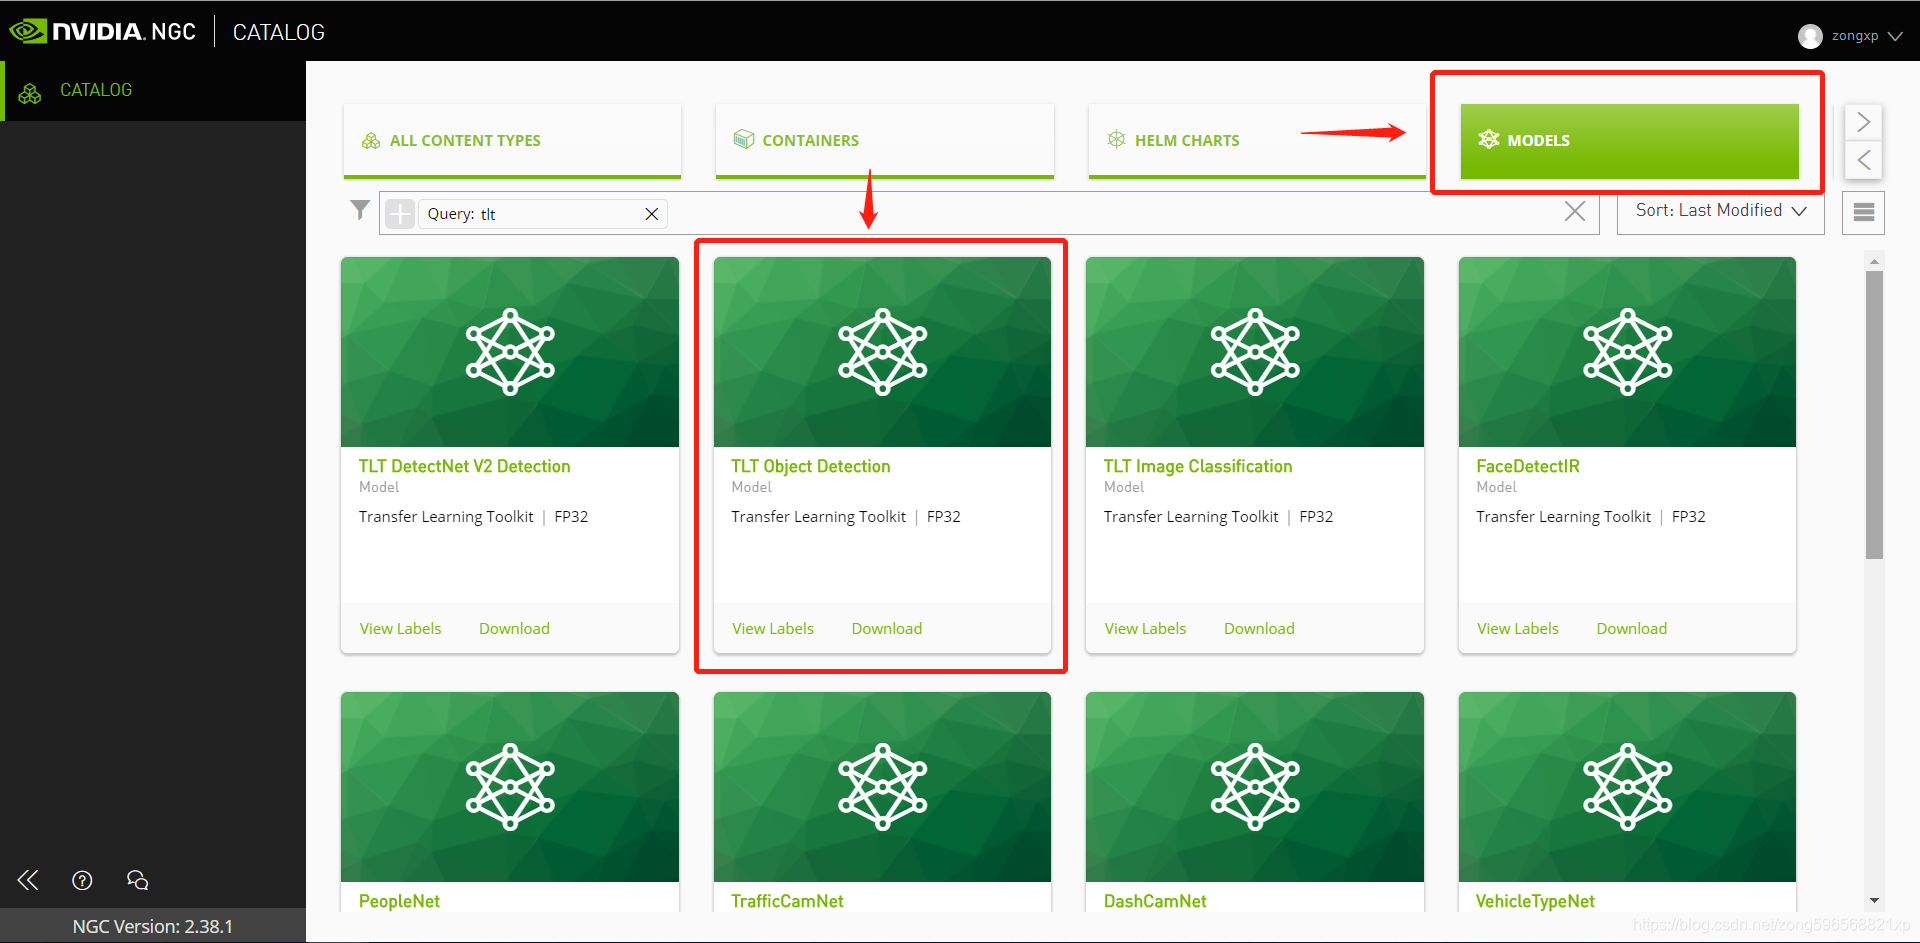This screenshot has width=1920, height=943.
Task: Click the scrollbar down arrow
Action: point(1874,901)
